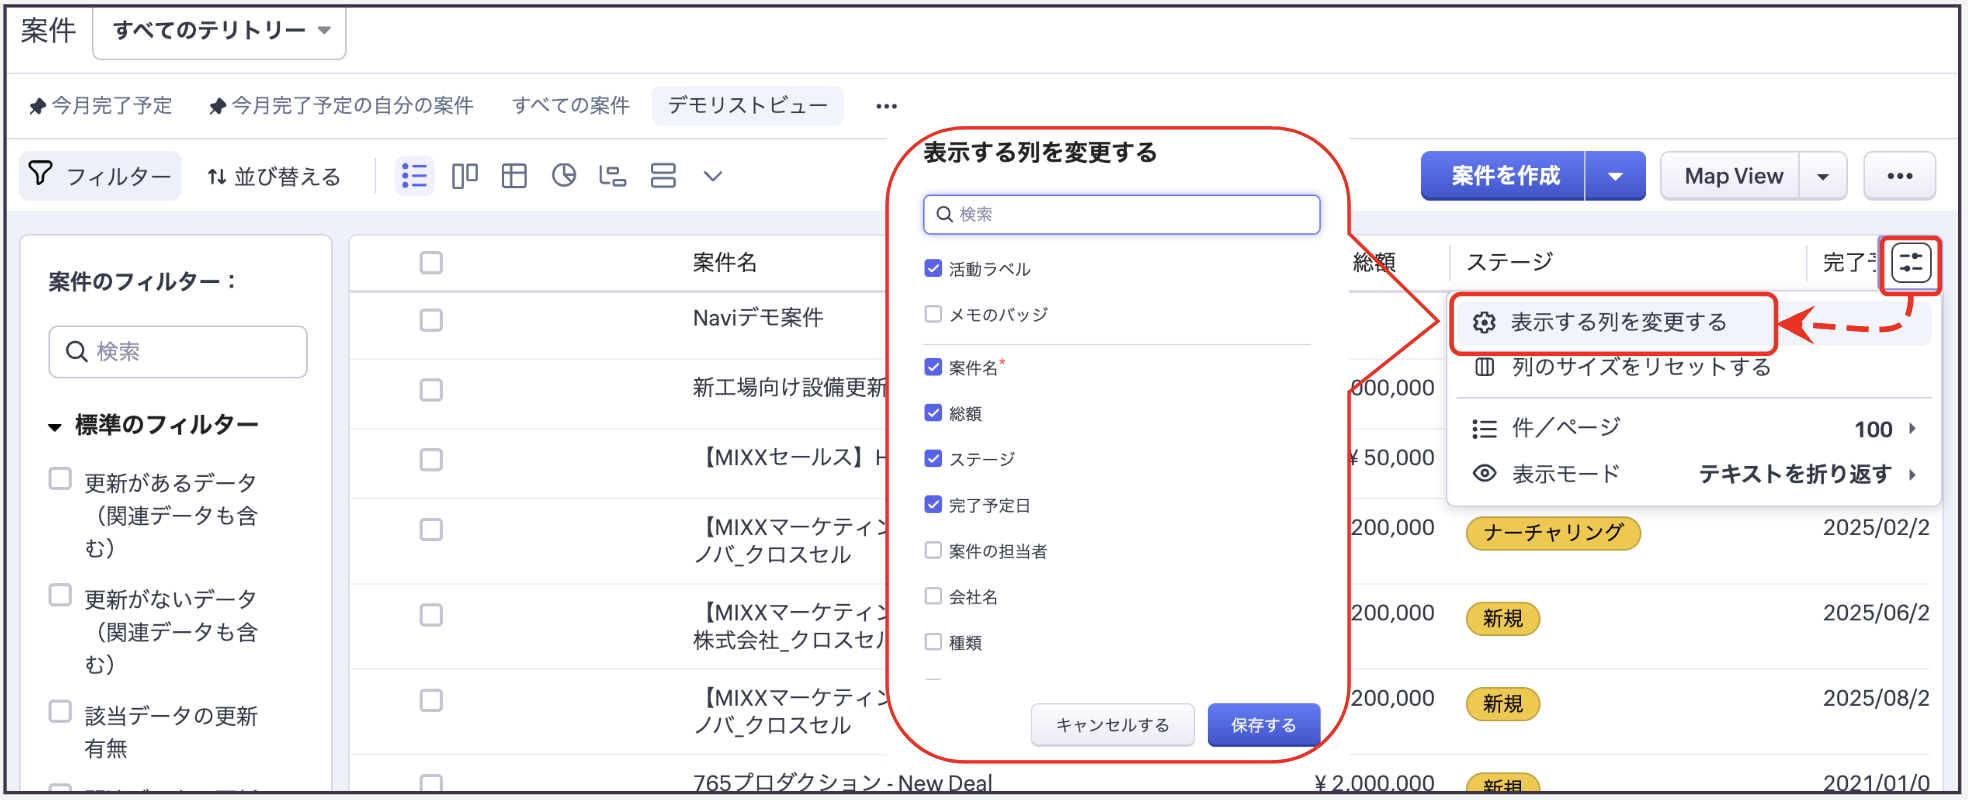Switch to the list view icon
Image resolution: width=1968 pixels, height=800 pixels.
(414, 176)
